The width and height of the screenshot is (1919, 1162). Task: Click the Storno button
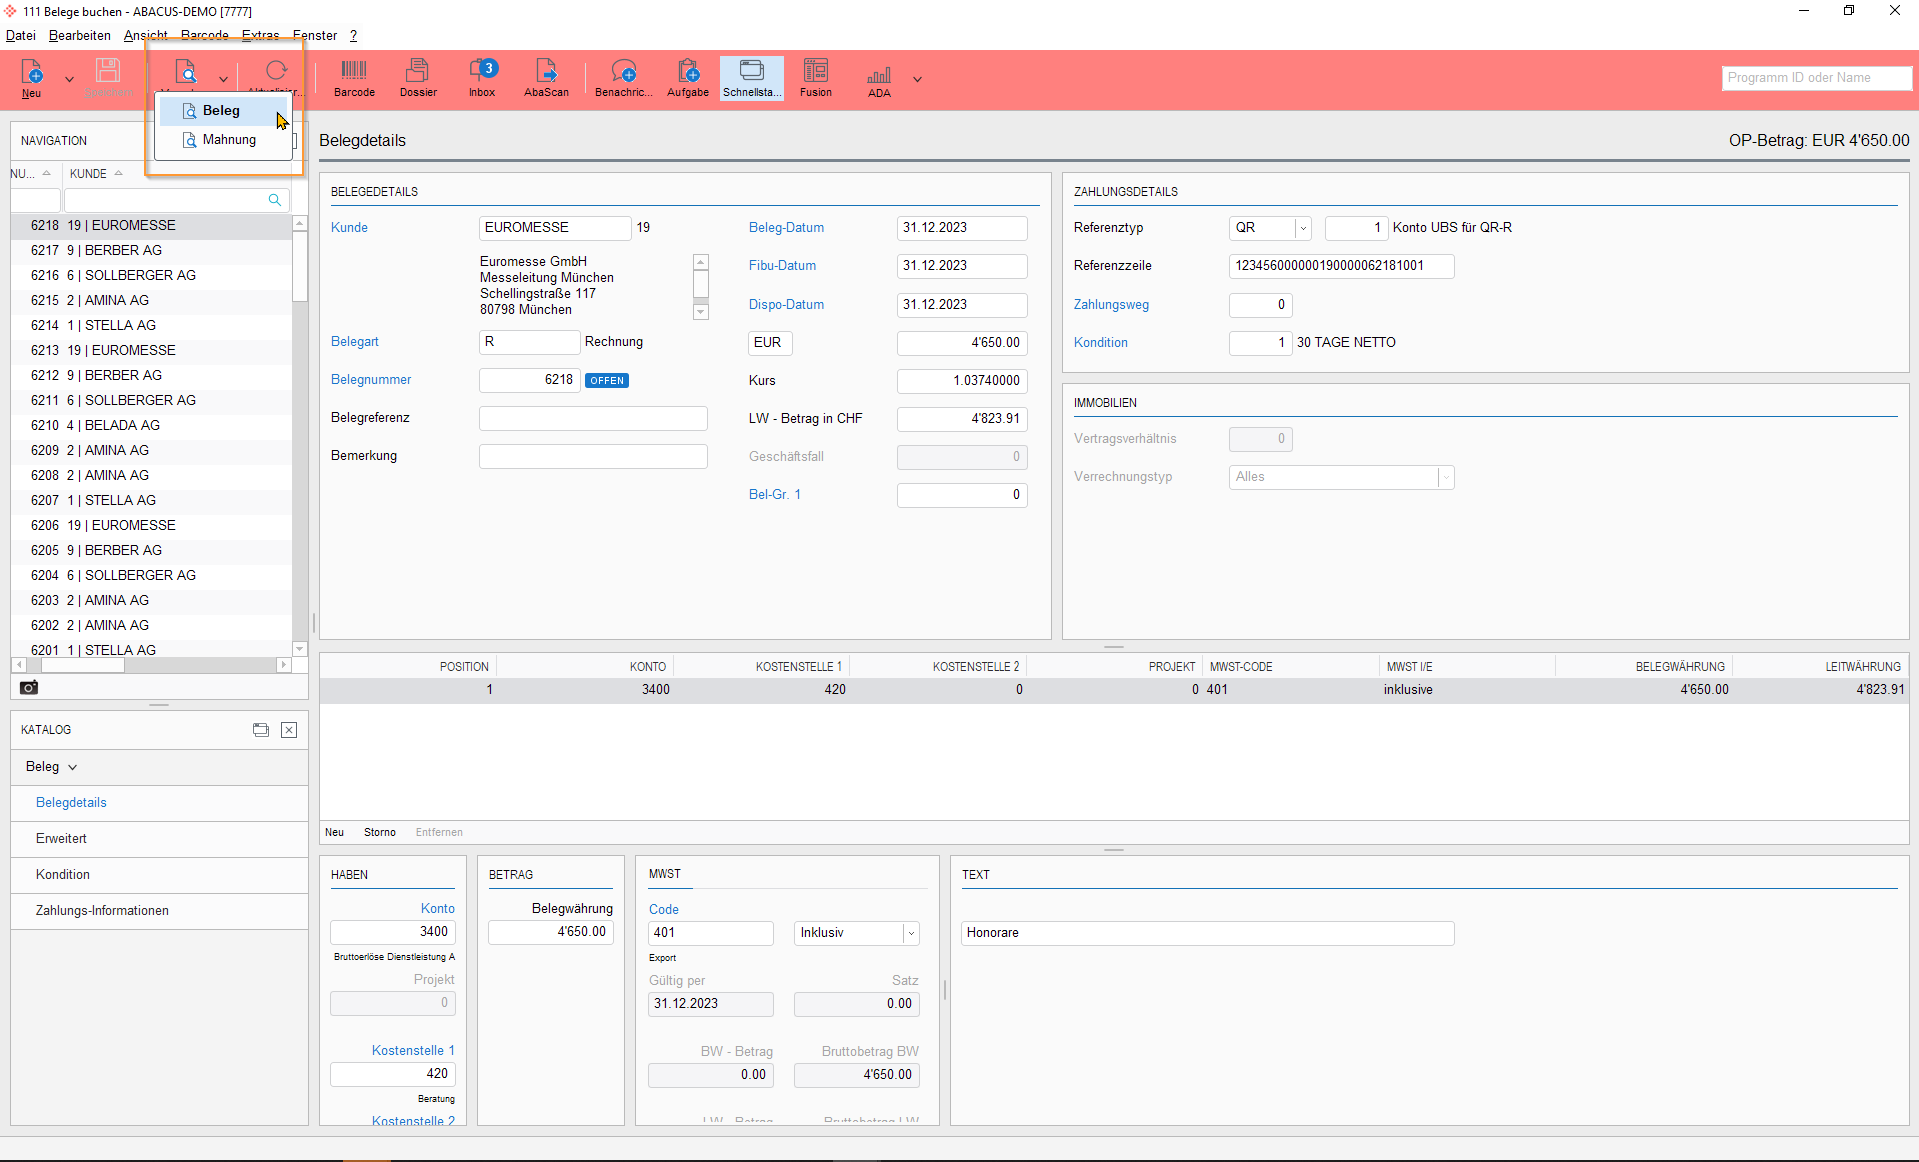pos(379,832)
